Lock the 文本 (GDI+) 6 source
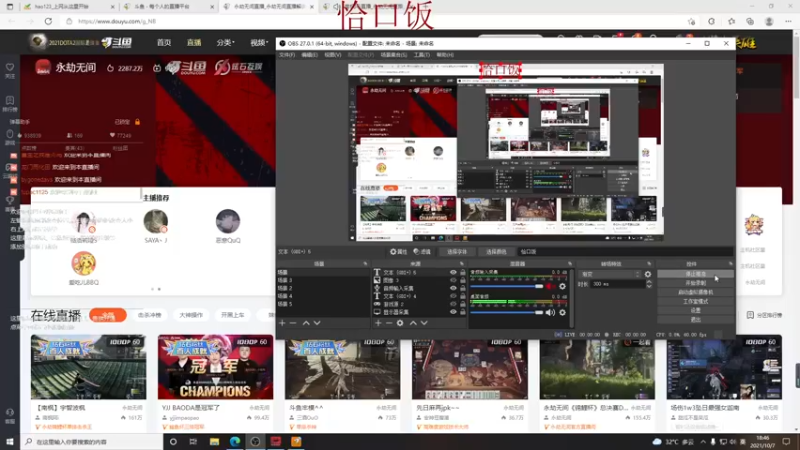This screenshot has height=450, width=800. [x=463, y=272]
